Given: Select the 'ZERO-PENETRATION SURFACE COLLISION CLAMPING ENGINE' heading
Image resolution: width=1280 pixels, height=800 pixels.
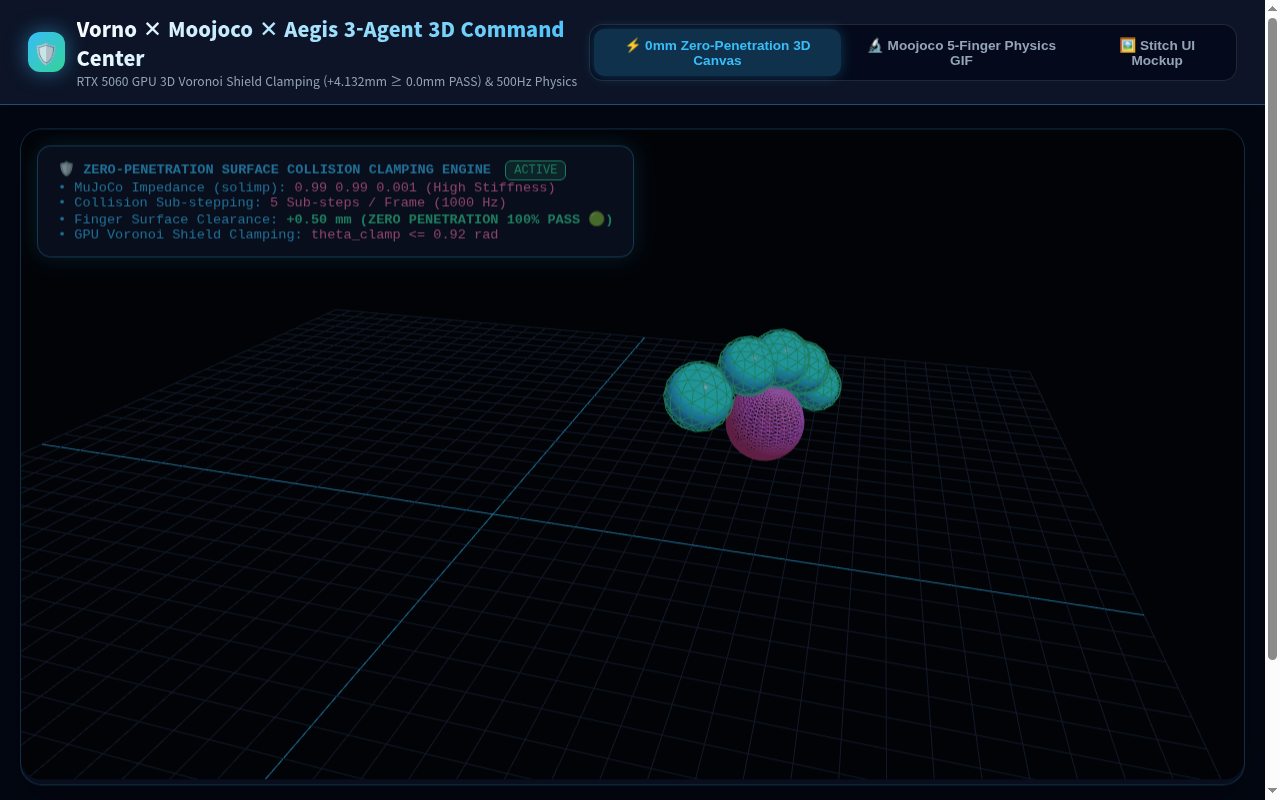Looking at the screenshot, I should [x=287, y=170].
